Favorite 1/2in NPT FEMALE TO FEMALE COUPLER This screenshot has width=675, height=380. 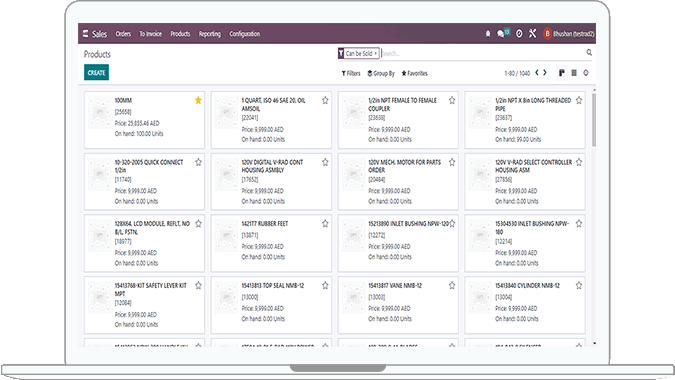point(452,100)
